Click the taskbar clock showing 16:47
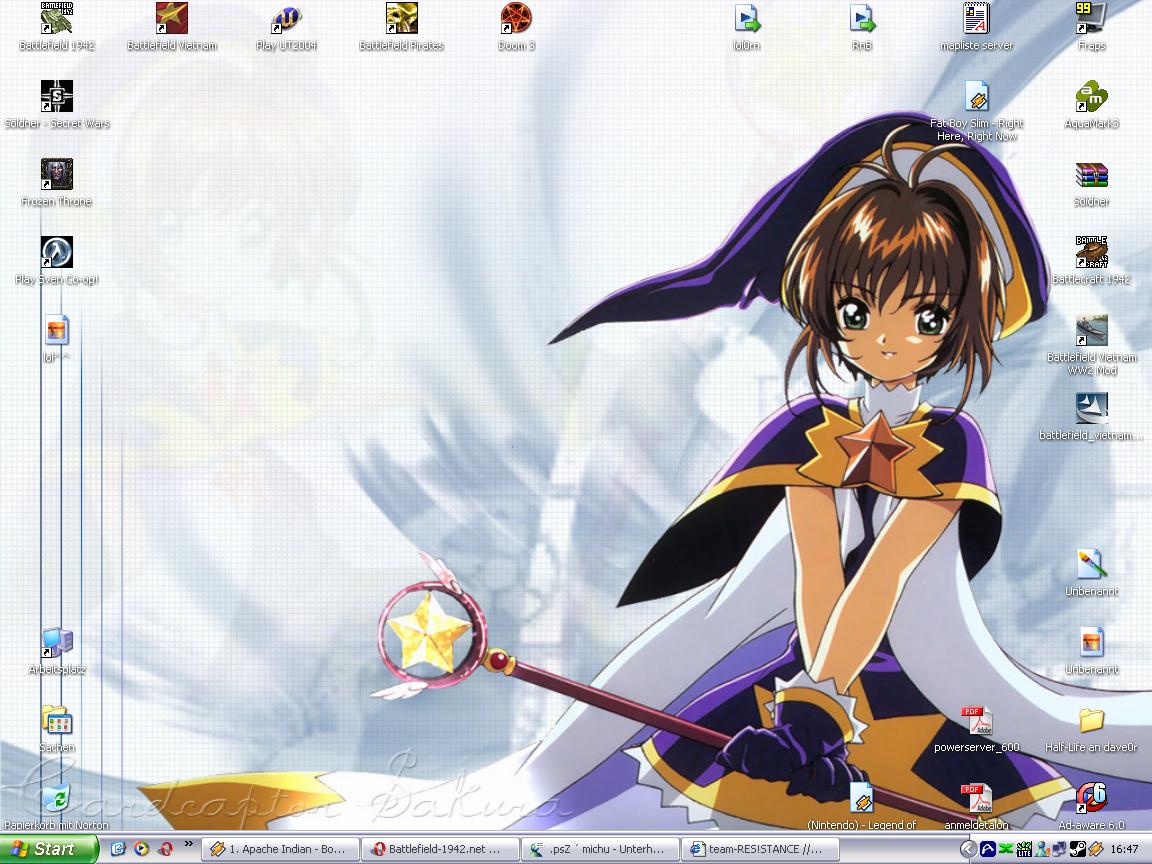This screenshot has height=864, width=1152. pos(1126,850)
